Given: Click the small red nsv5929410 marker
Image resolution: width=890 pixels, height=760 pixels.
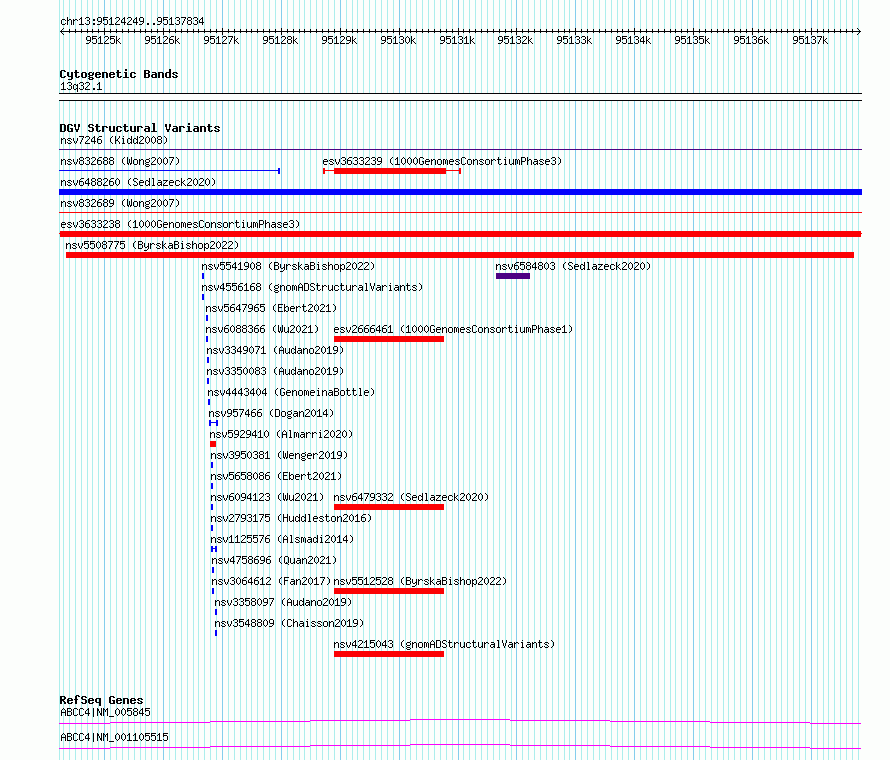Looking at the screenshot, I should (x=213, y=444).
